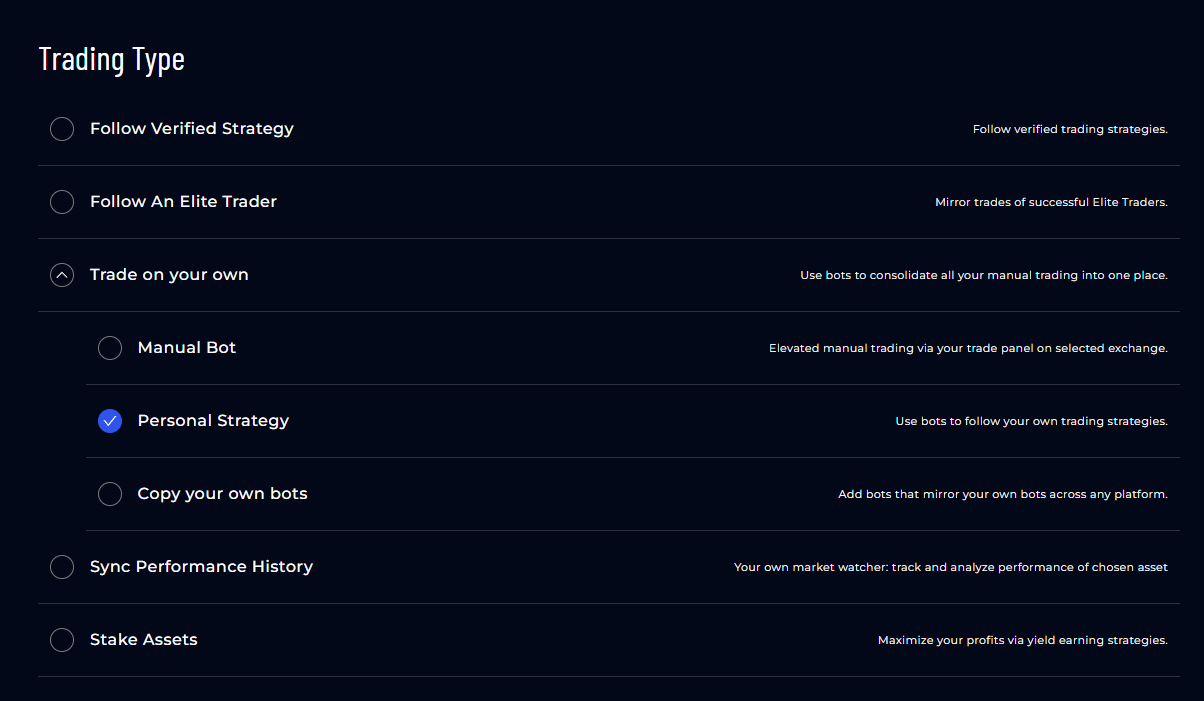Click the Stake Assets label

[x=144, y=640]
